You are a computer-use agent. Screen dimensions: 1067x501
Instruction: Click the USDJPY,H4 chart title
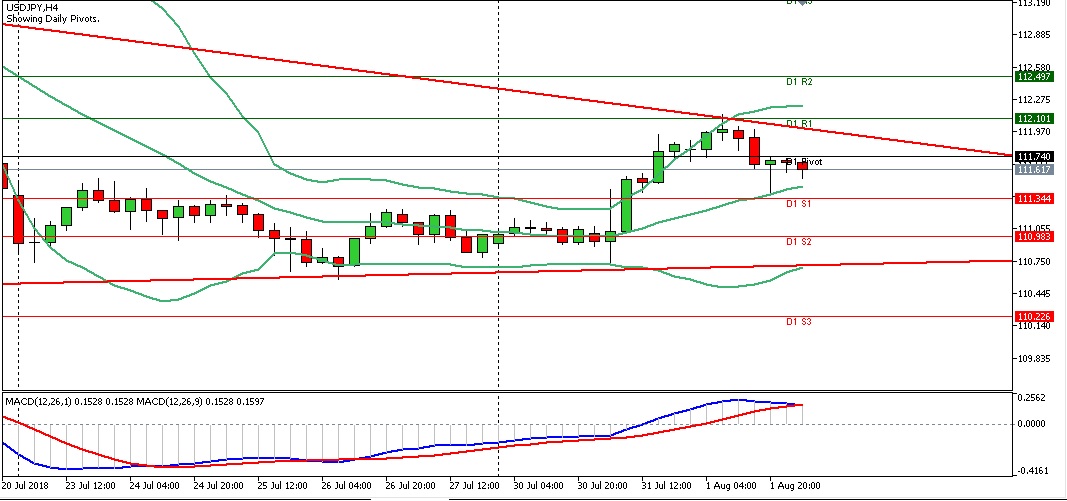click(x=32, y=7)
